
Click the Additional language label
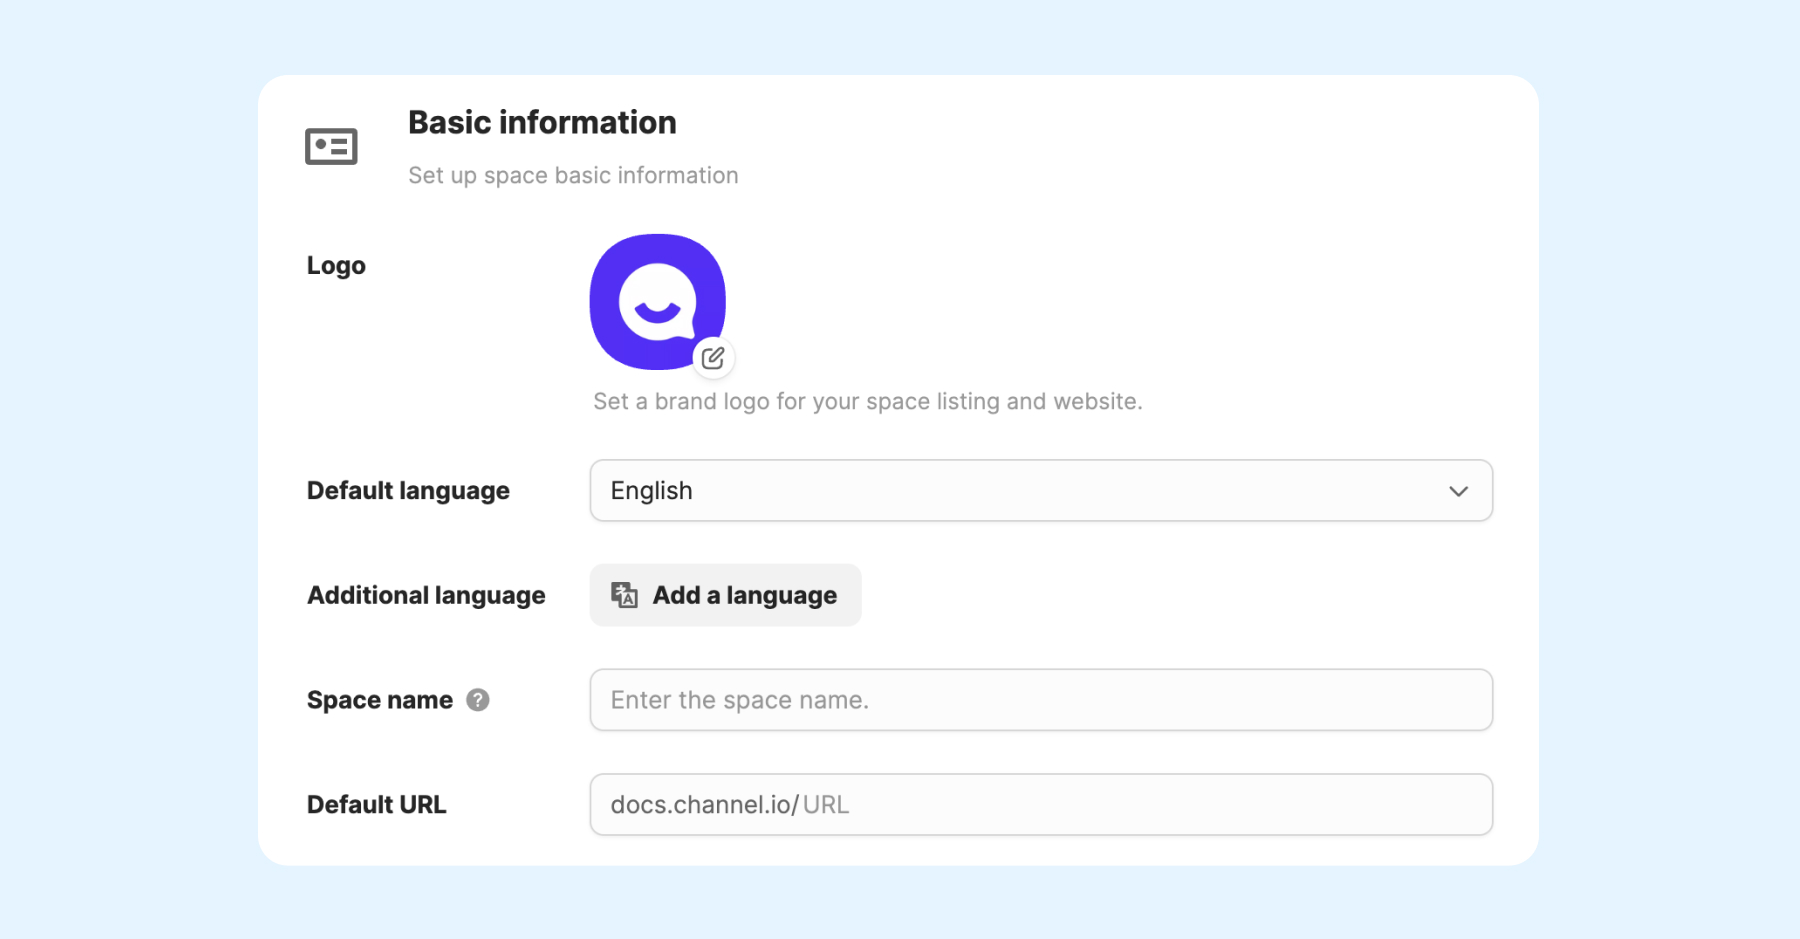[426, 596]
